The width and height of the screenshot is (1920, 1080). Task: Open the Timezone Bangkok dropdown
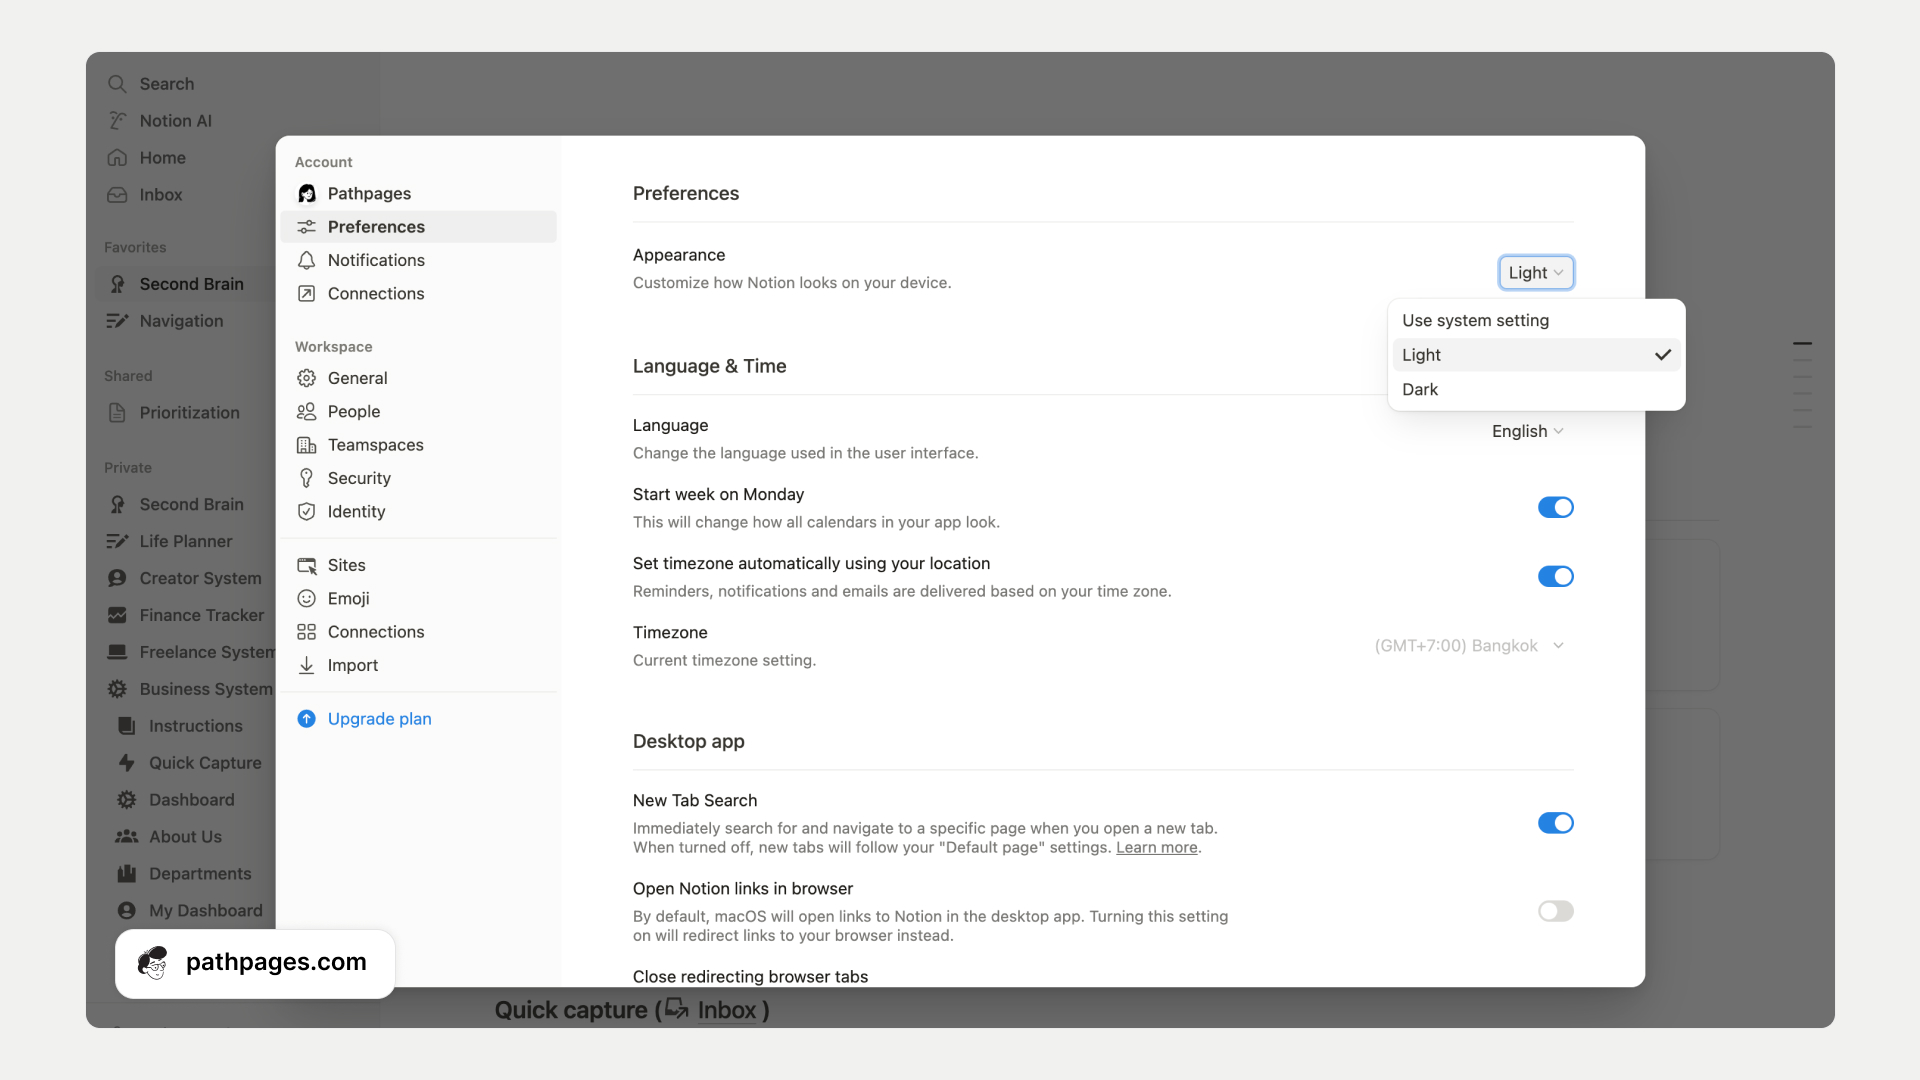(x=1469, y=646)
